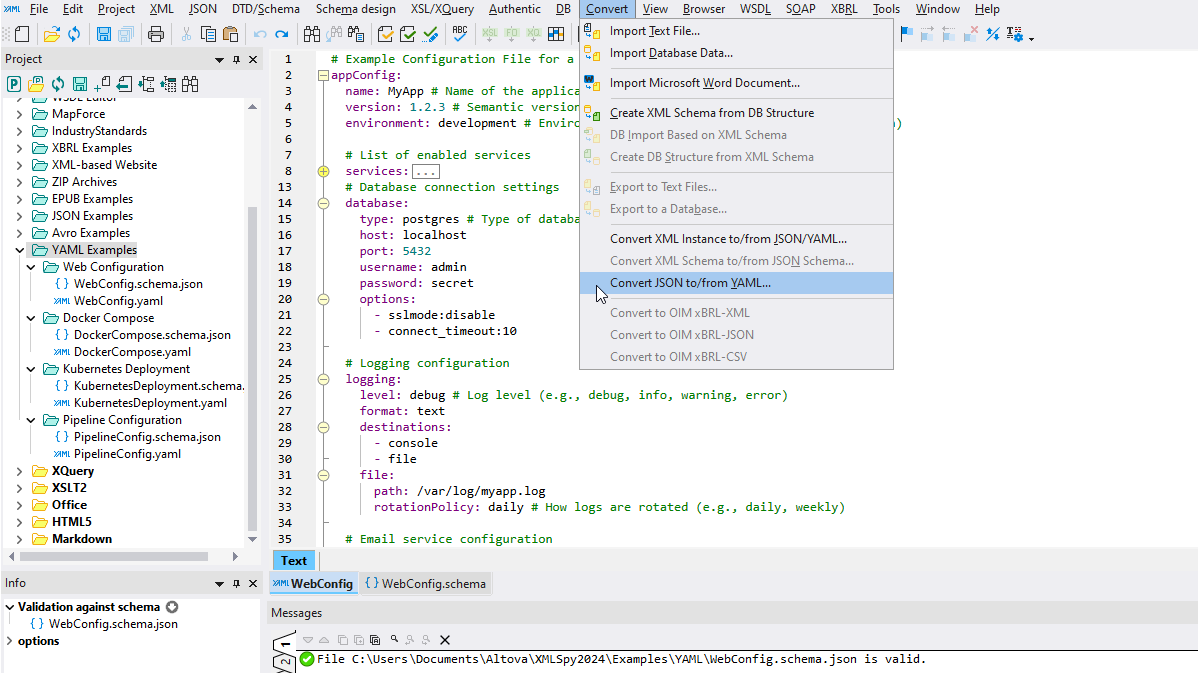The image size is (1198, 673).
Task: Click the Check well-formedness icon
Action: [386, 33]
